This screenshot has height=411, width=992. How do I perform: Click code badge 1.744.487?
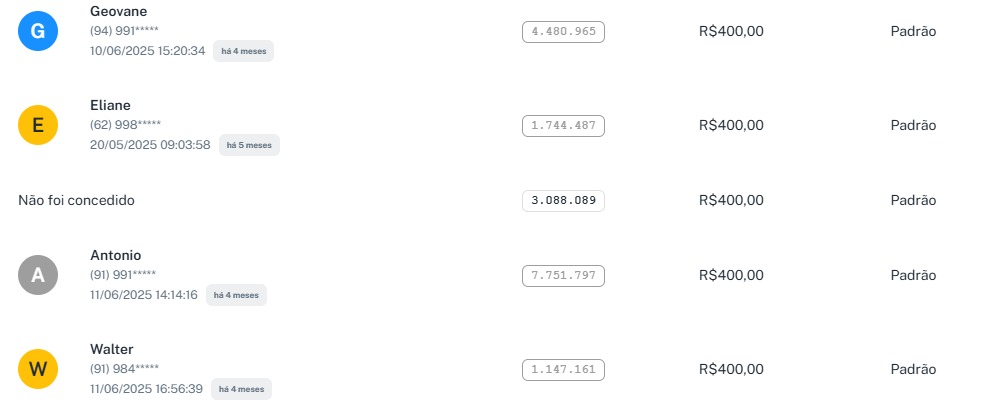563,125
